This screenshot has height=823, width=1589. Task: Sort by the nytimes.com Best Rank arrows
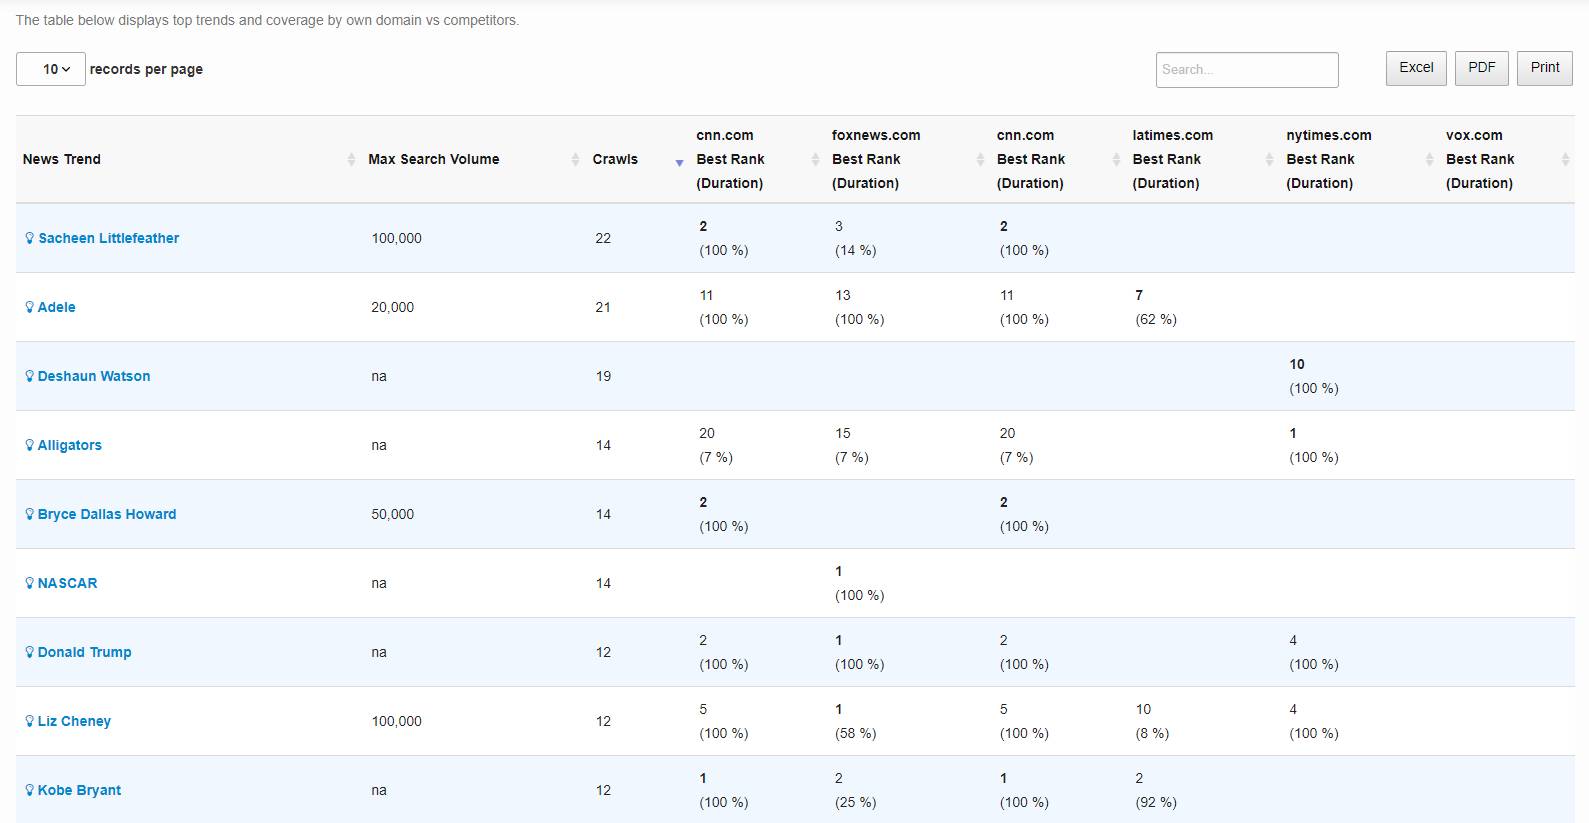1429,160
